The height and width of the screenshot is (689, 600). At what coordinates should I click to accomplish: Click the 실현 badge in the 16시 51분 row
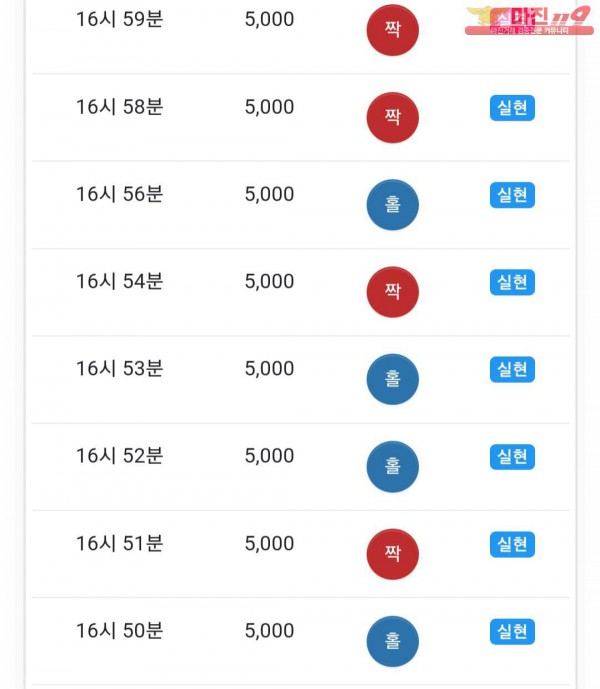click(x=513, y=544)
